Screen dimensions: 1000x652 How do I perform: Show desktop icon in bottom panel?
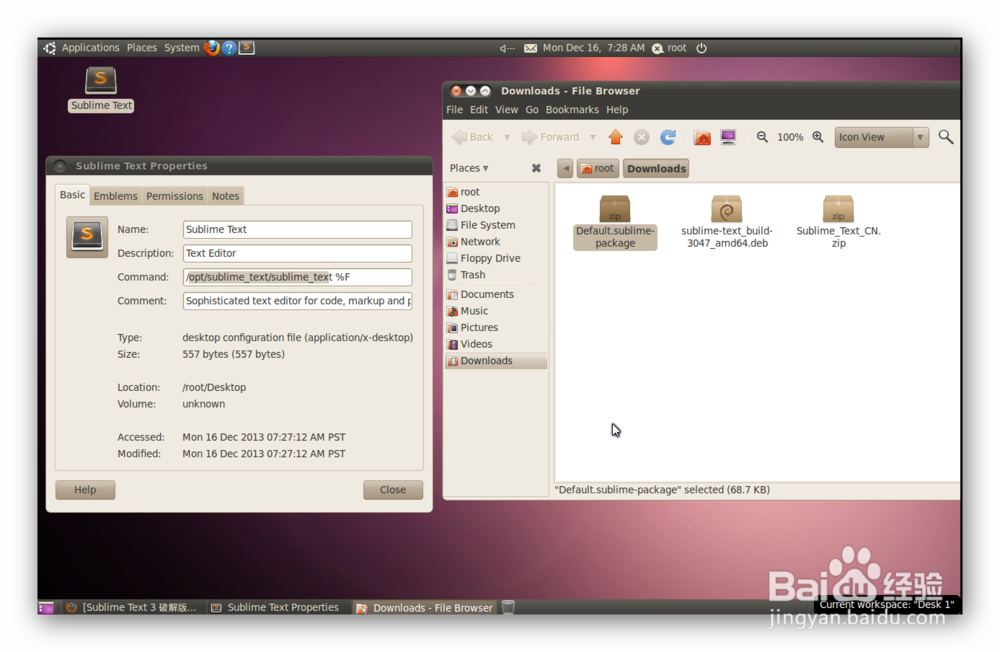click(46, 608)
